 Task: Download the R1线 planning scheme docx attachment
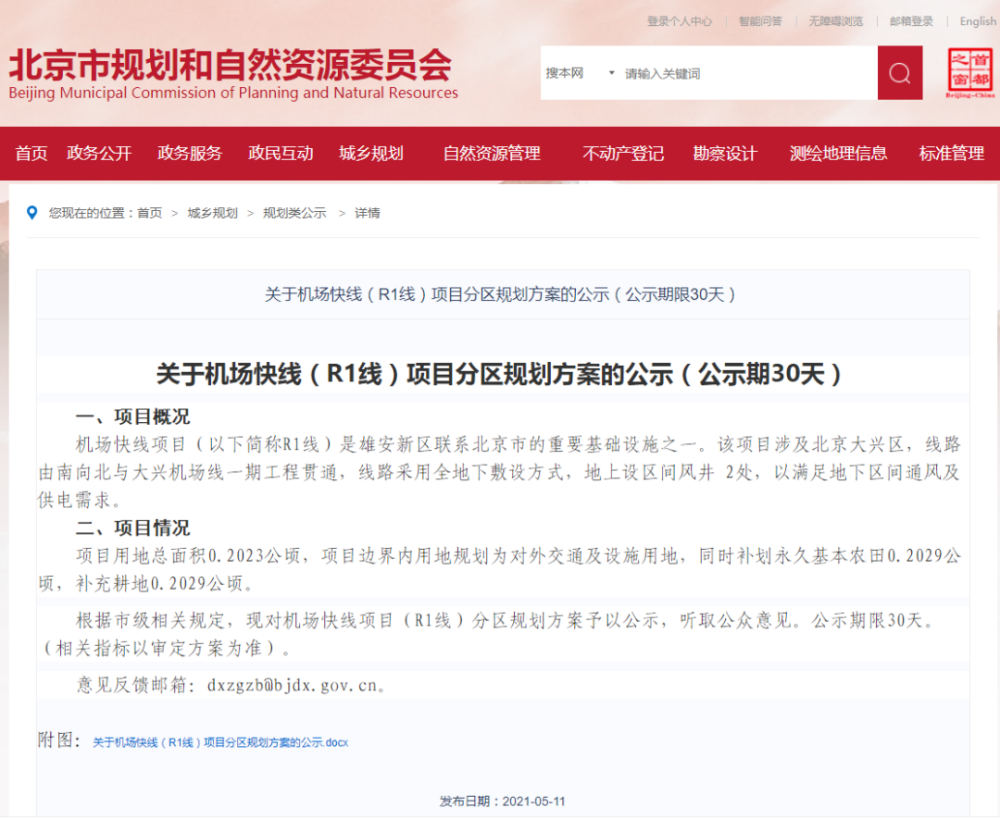tap(222, 742)
